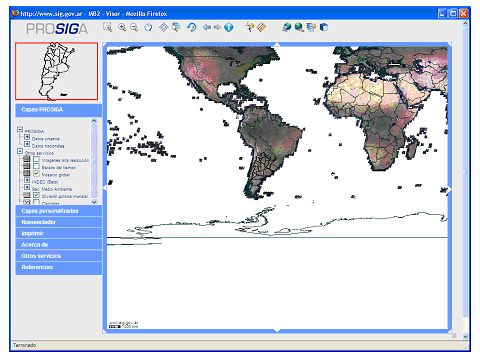Click the blue cube icon at toolbar end
The width and height of the screenshot is (480, 360).
click(324, 27)
